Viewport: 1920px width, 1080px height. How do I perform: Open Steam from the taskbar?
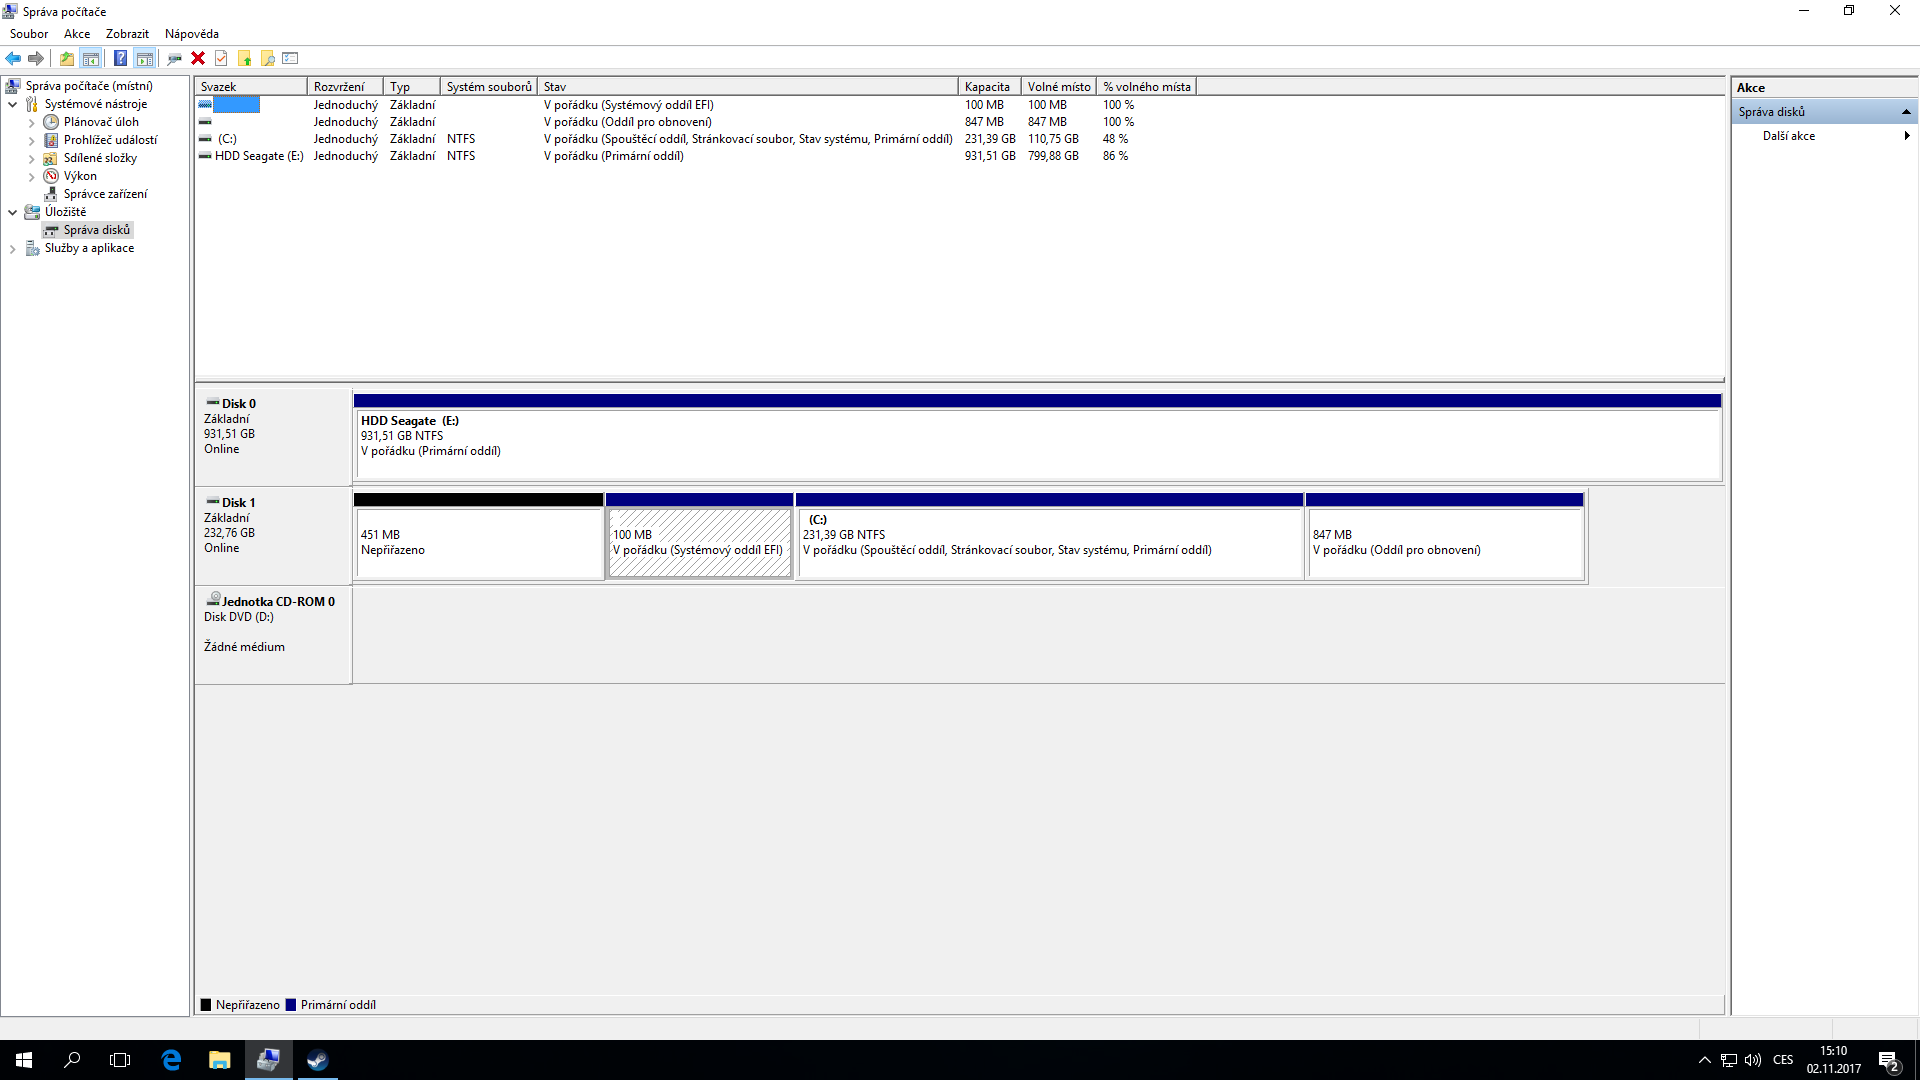tap(317, 1060)
